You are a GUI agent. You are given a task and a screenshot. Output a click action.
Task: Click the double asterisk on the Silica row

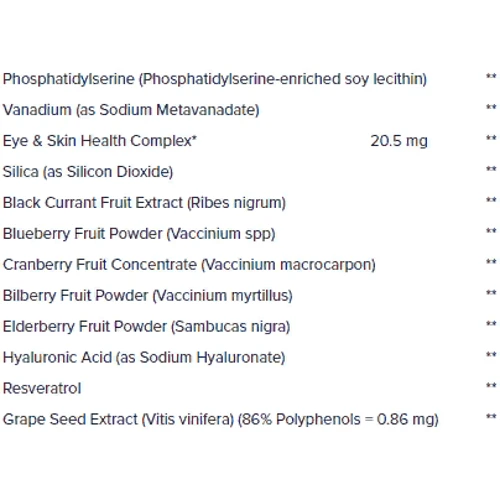(491, 169)
